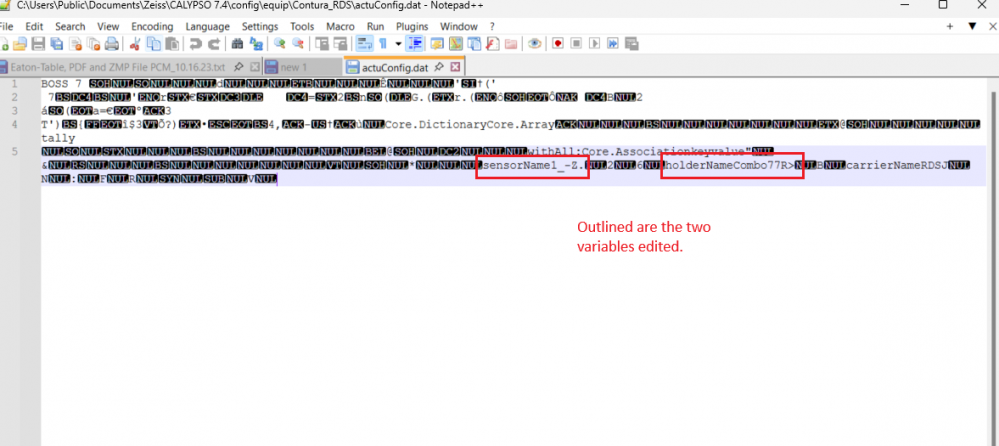Open the Language menu
This screenshot has height=446, width=999.
point(208,27)
